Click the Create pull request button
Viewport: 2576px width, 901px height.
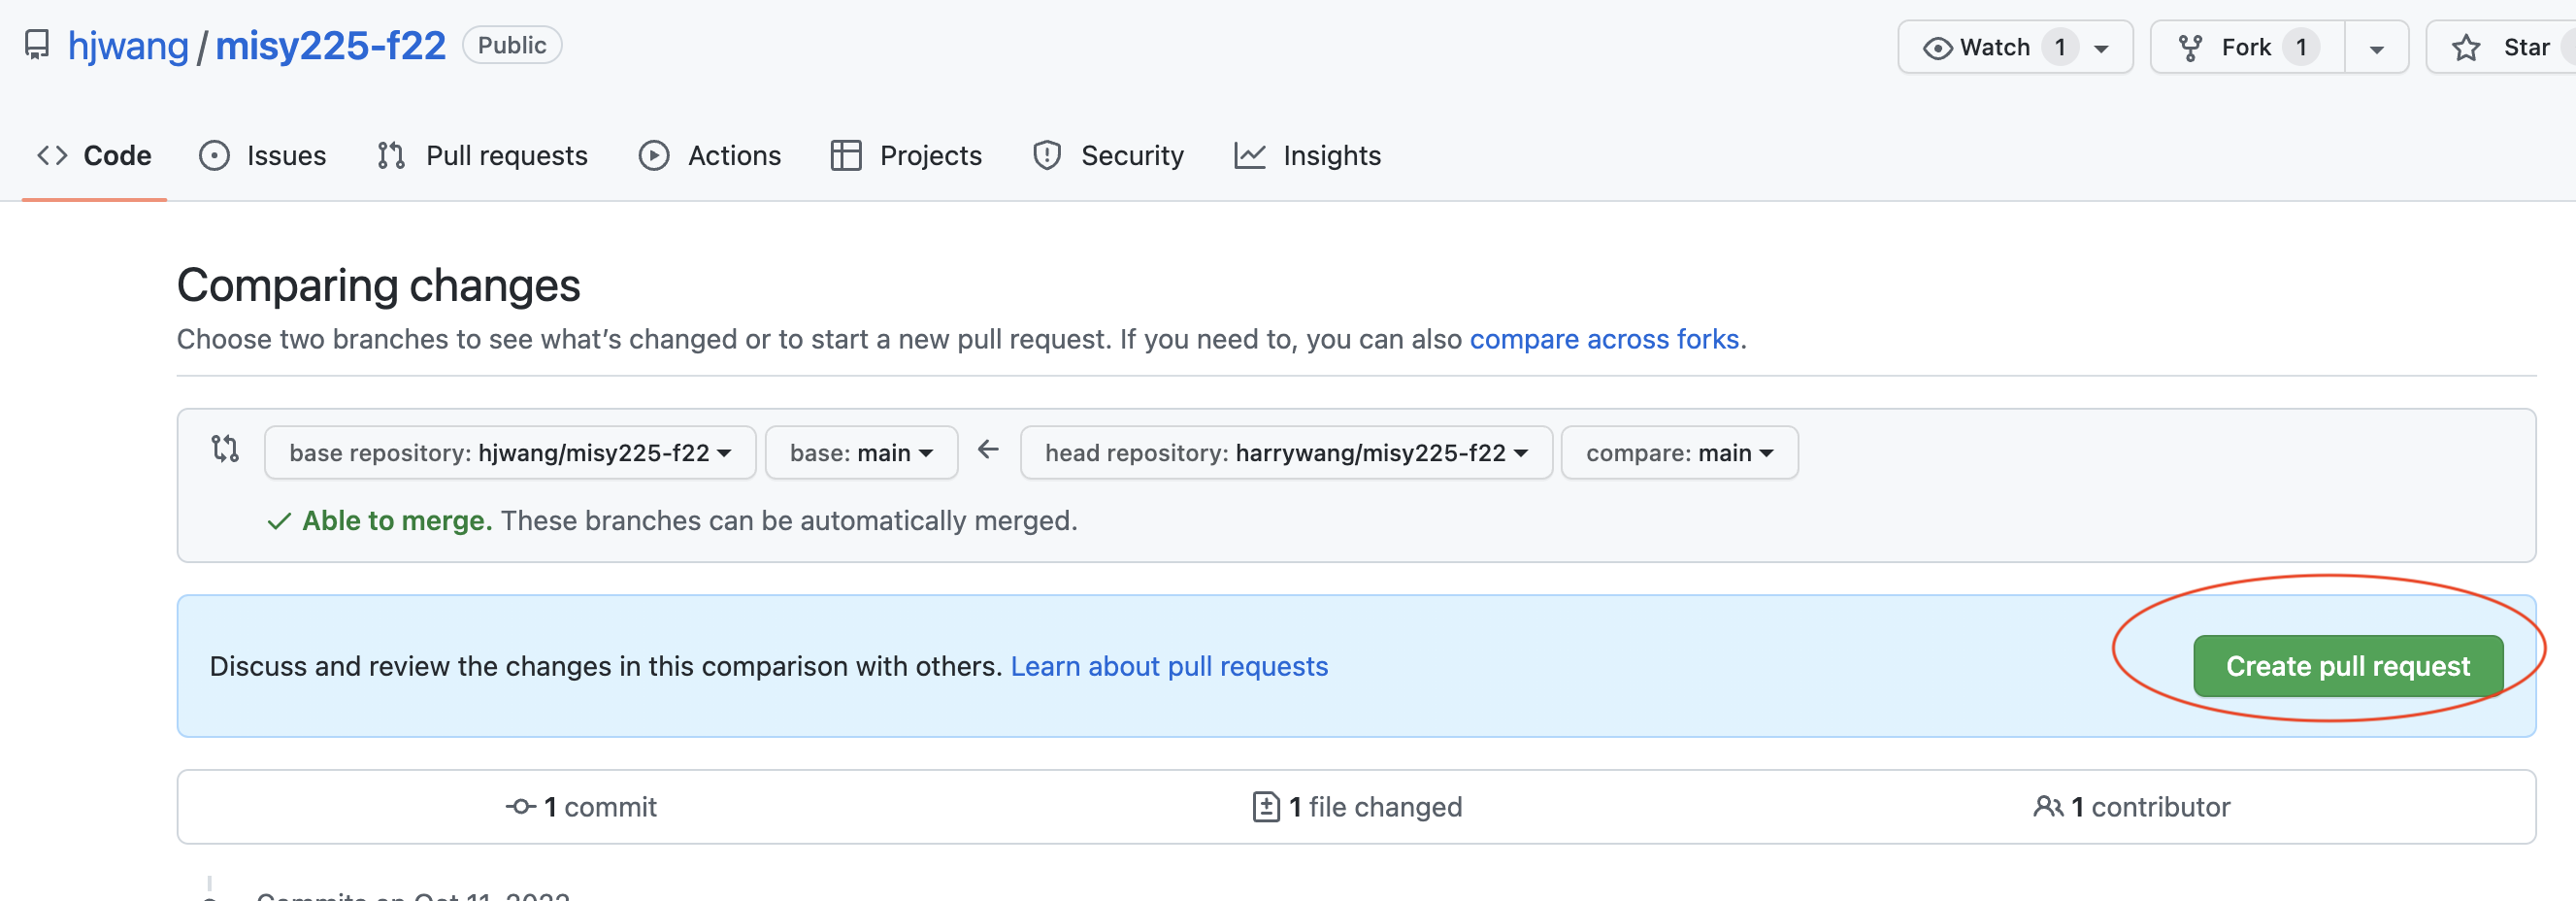click(2348, 666)
